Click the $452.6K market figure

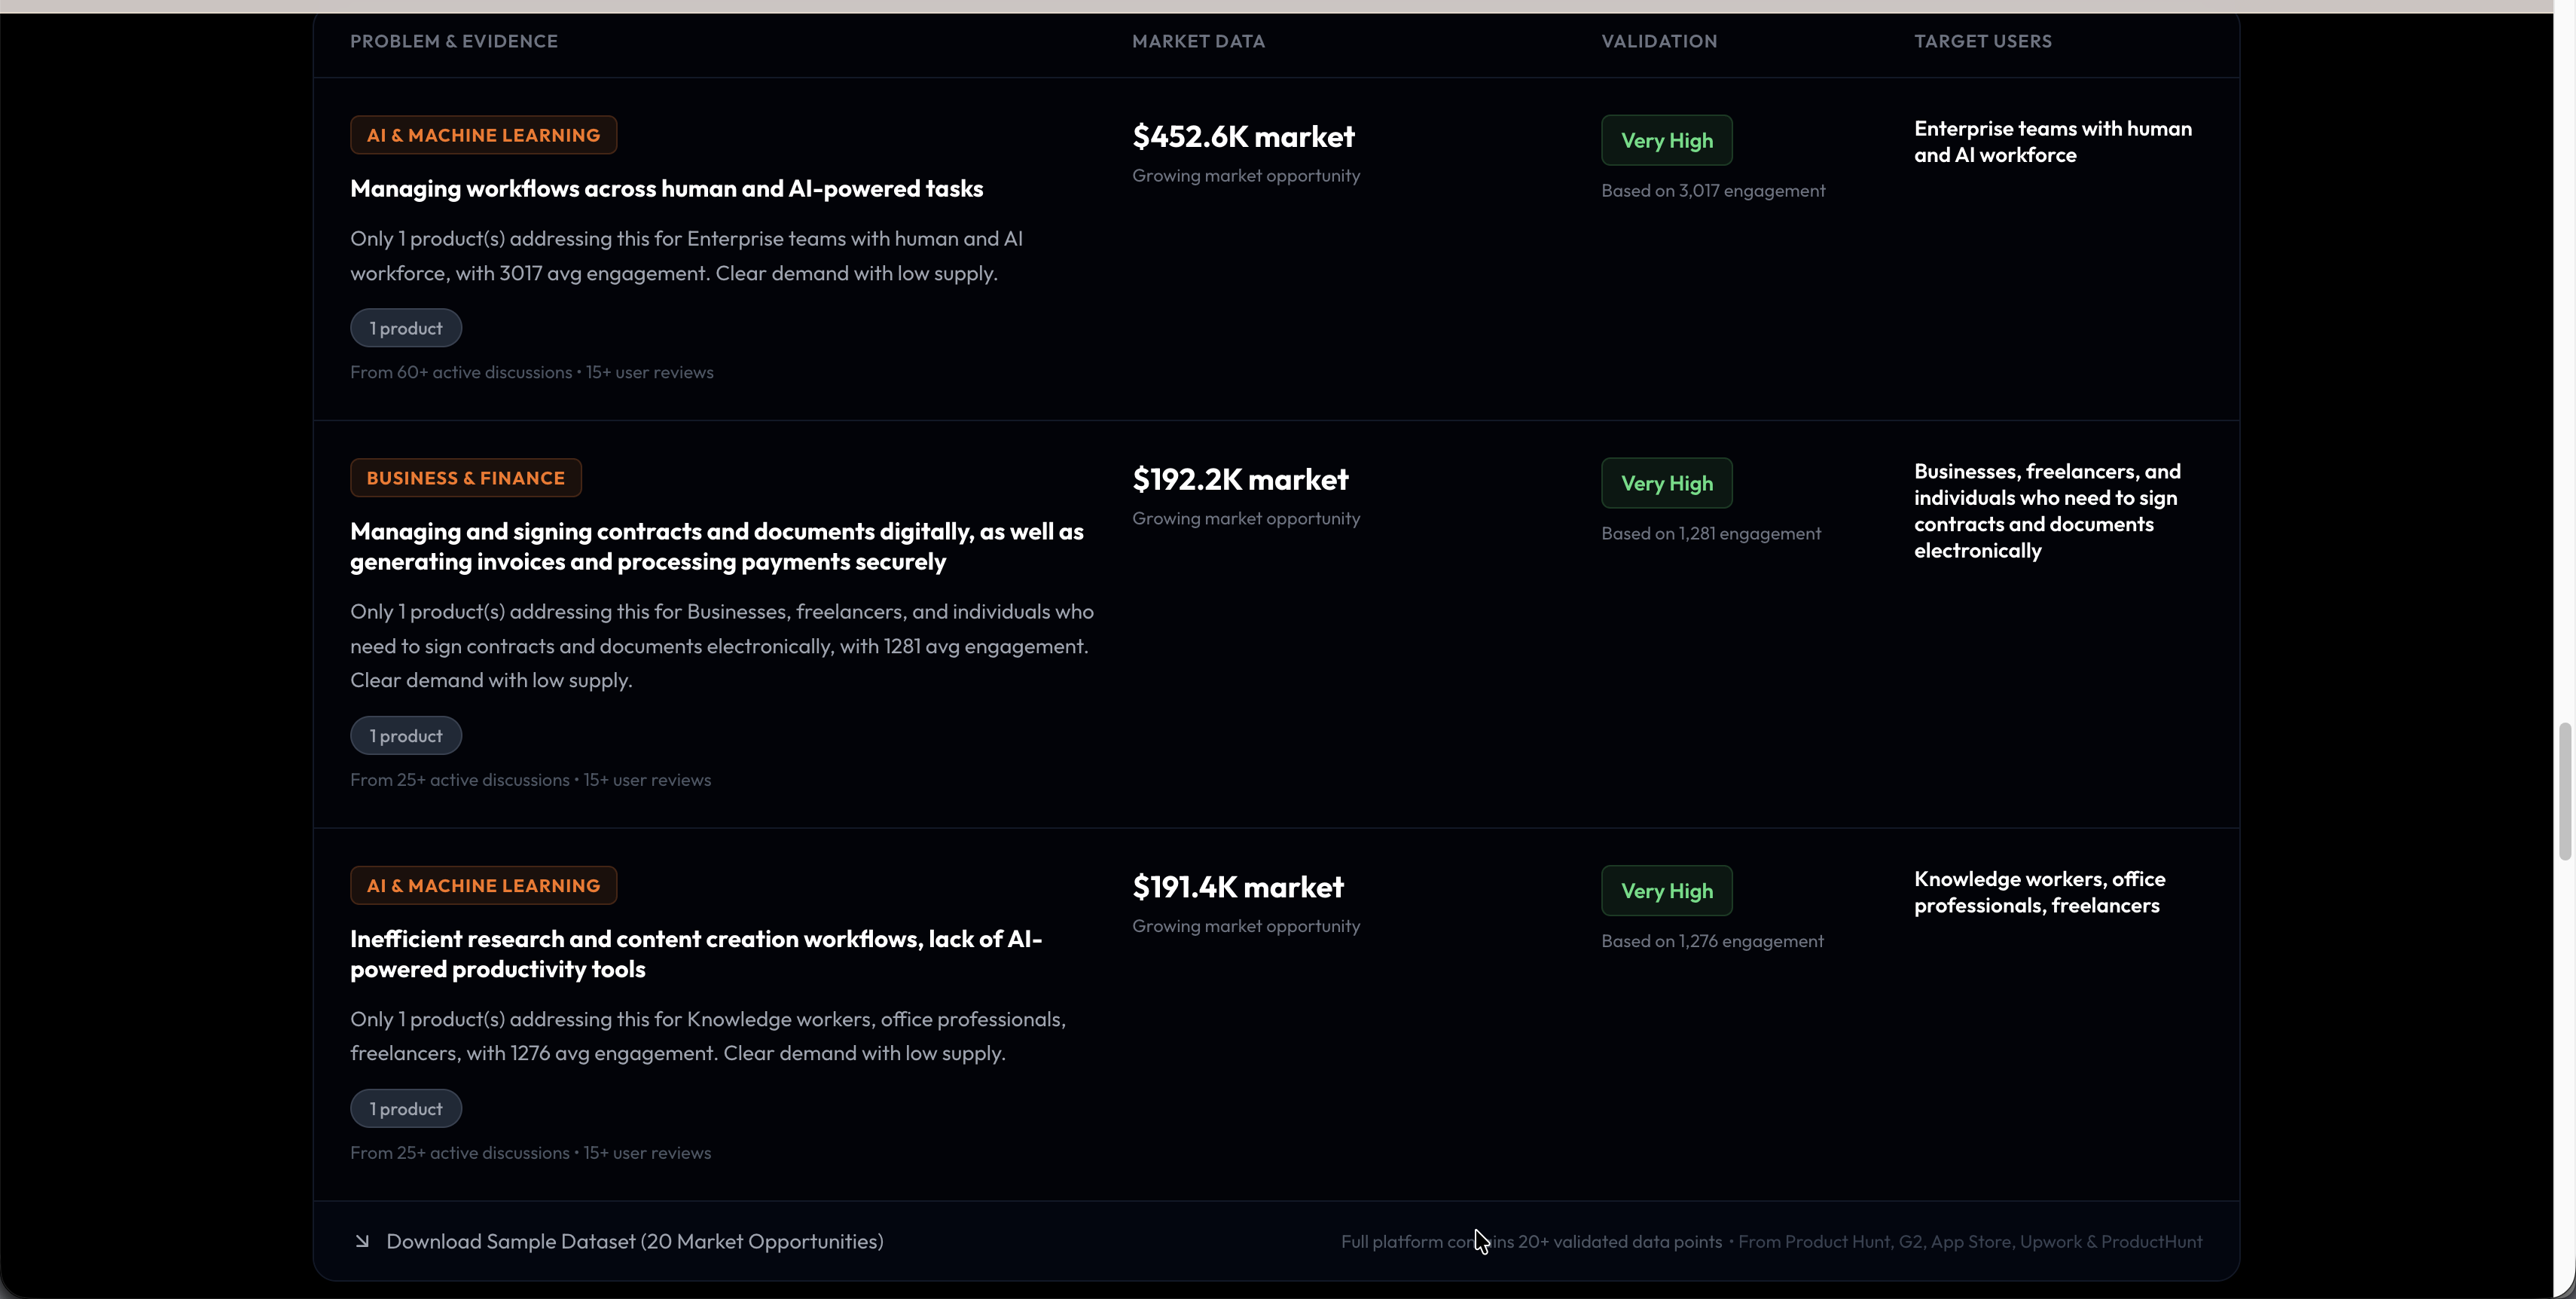[x=1243, y=136]
